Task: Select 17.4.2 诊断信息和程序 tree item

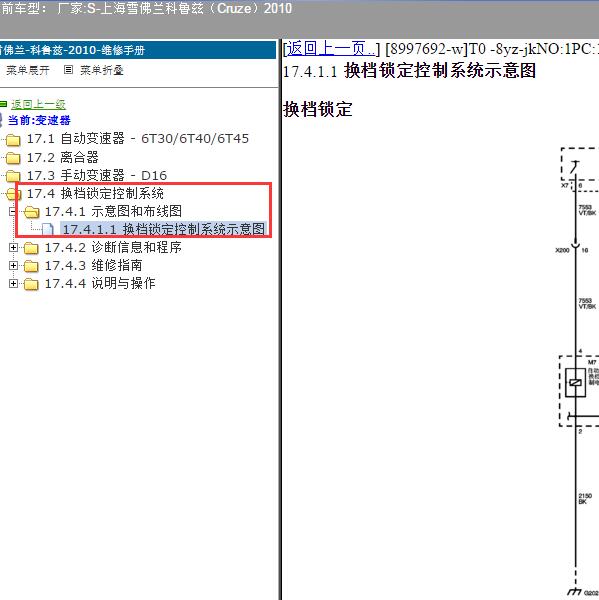Action: pyautogui.click(x=113, y=248)
